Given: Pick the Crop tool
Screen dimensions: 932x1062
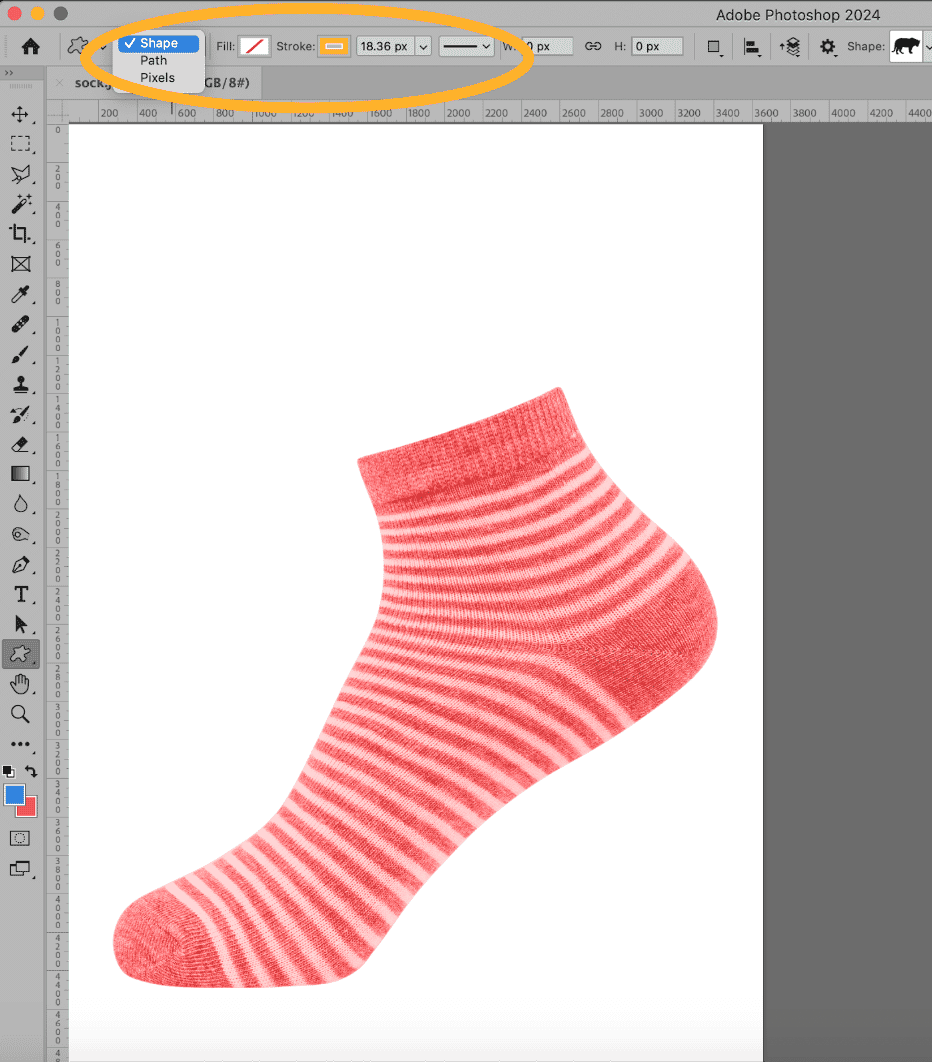Looking at the screenshot, I should coord(20,234).
